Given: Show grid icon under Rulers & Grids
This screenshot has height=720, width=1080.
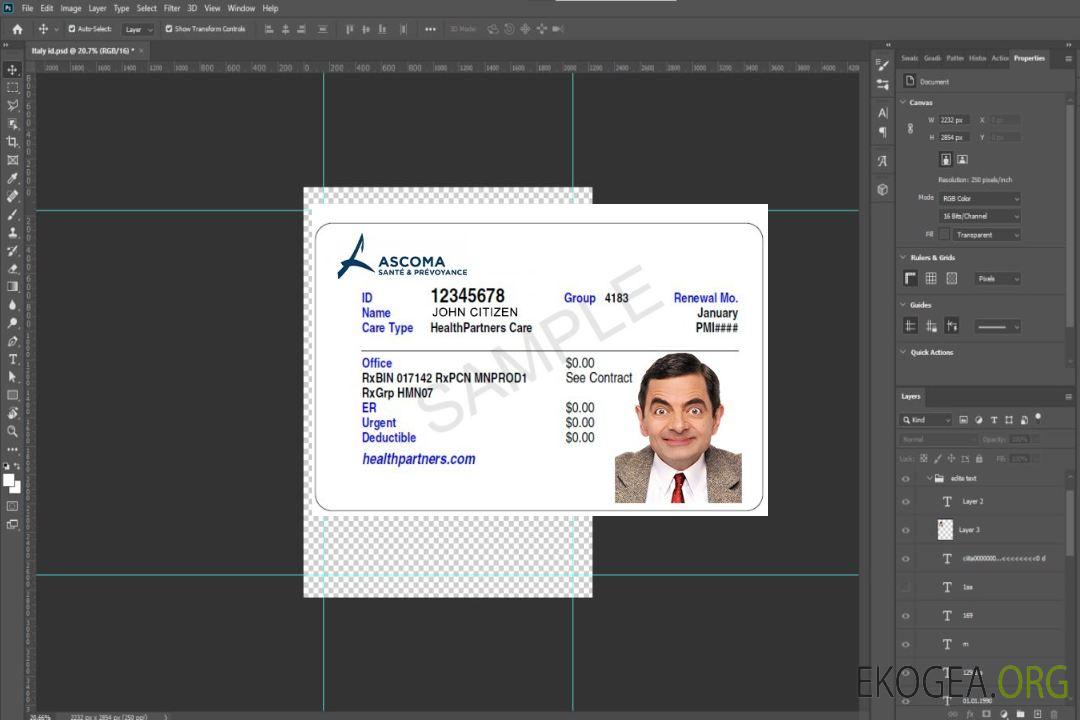Looking at the screenshot, I should pyautogui.click(x=930, y=279).
